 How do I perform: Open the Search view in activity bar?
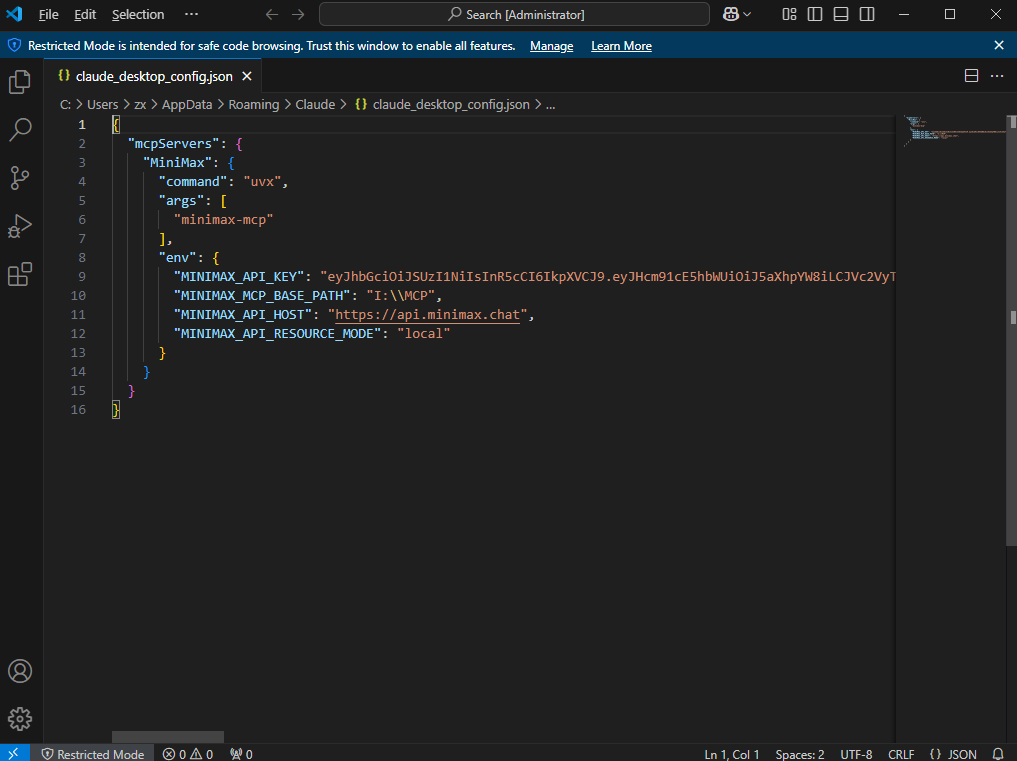point(20,130)
